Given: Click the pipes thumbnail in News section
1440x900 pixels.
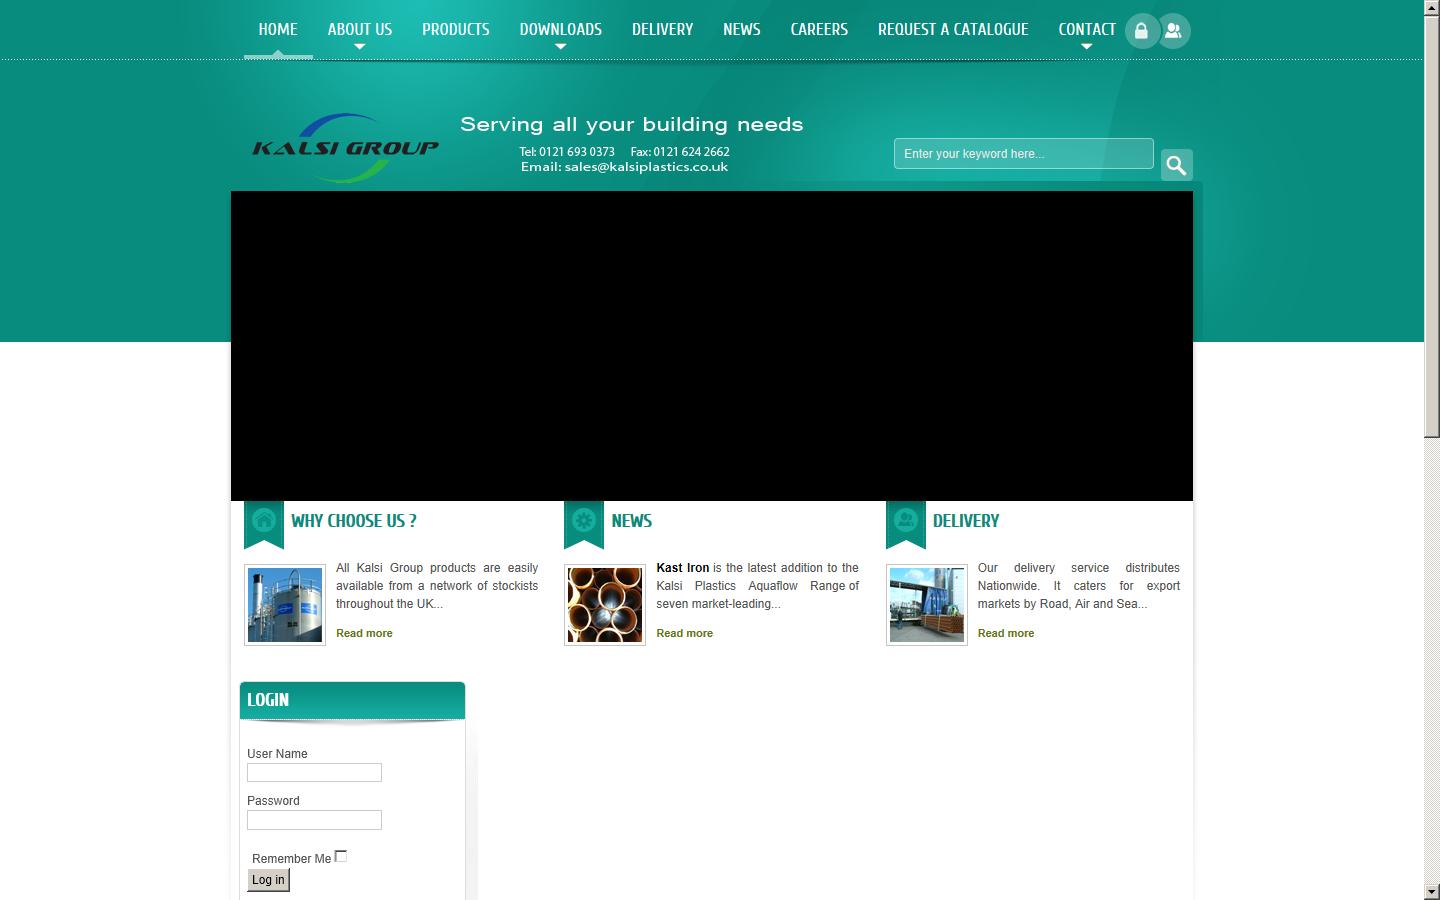Looking at the screenshot, I should click(604, 604).
